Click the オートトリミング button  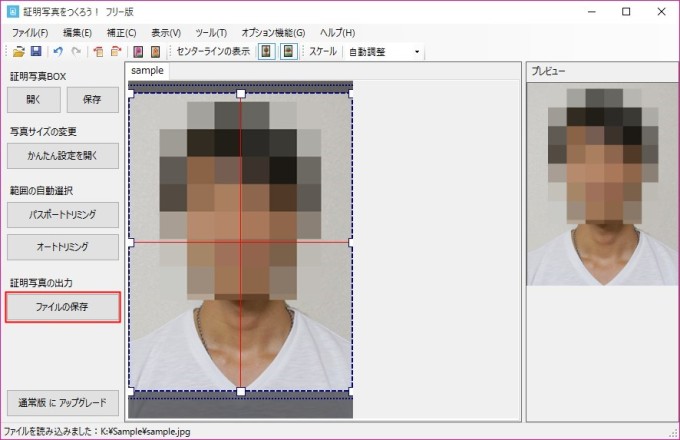click(63, 246)
